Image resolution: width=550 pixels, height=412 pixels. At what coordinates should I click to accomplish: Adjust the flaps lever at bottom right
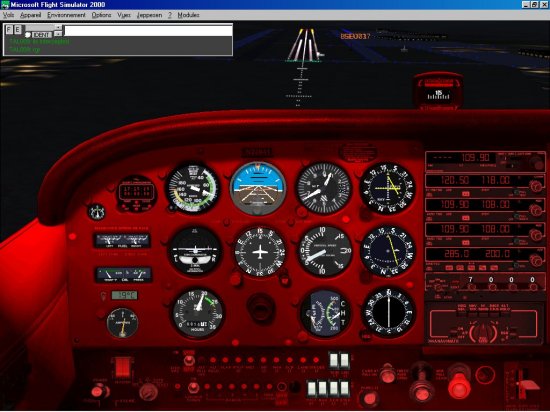(x=527, y=385)
